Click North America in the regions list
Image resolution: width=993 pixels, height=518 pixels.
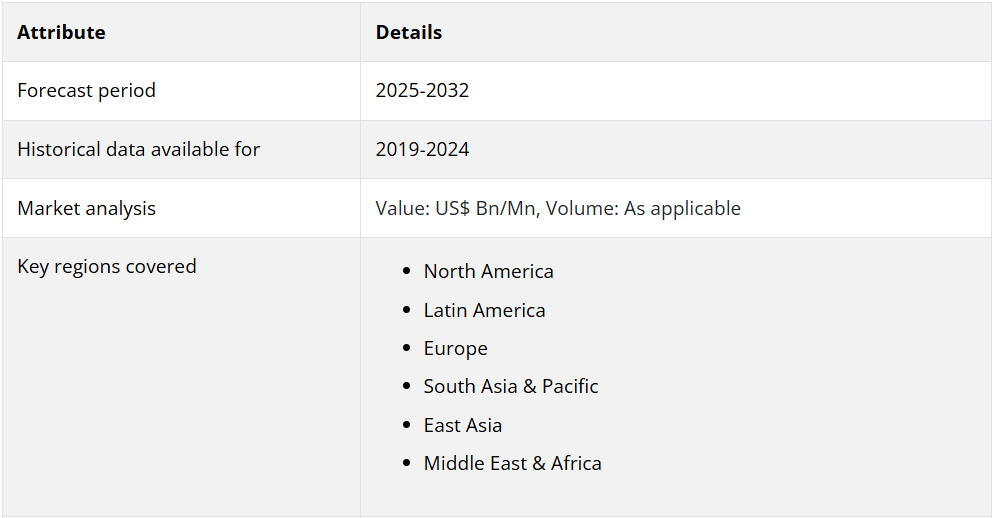click(x=488, y=271)
